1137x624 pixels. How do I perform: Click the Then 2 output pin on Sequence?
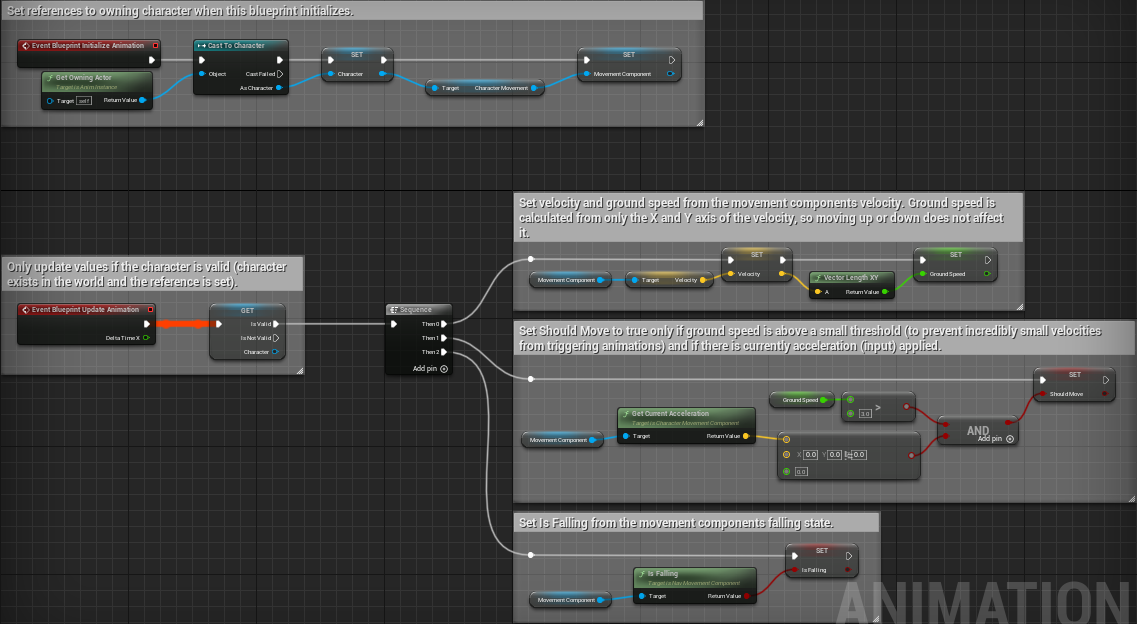(x=444, y=351)
